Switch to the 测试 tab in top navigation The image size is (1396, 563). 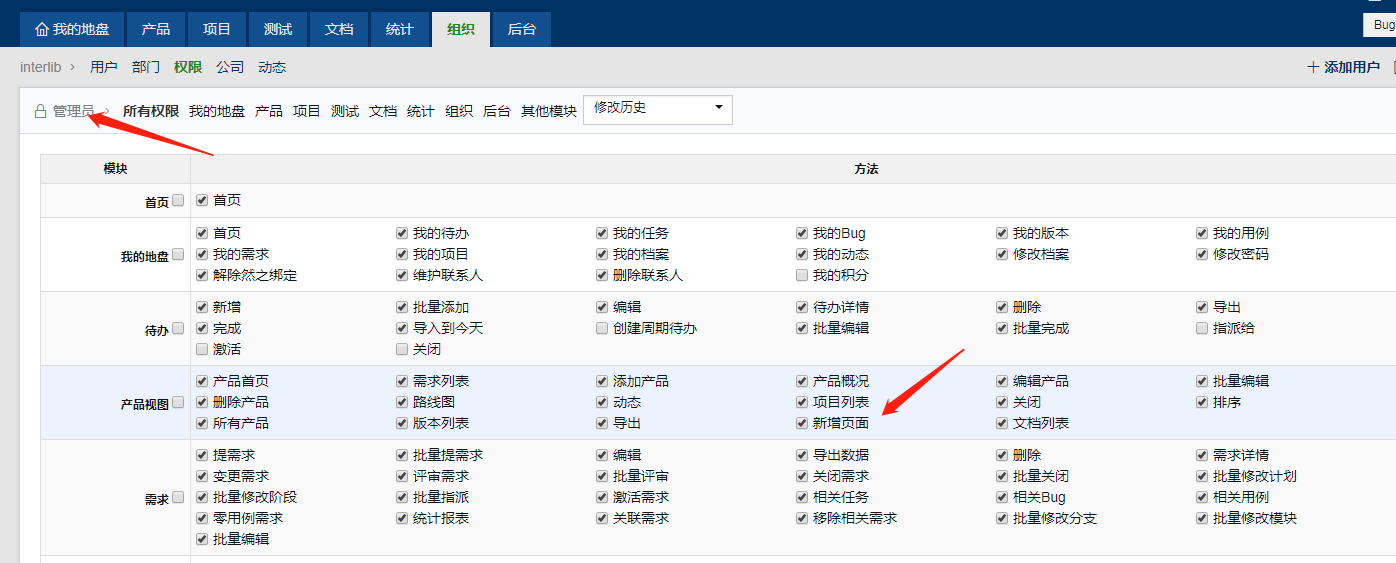pos(278,30)
